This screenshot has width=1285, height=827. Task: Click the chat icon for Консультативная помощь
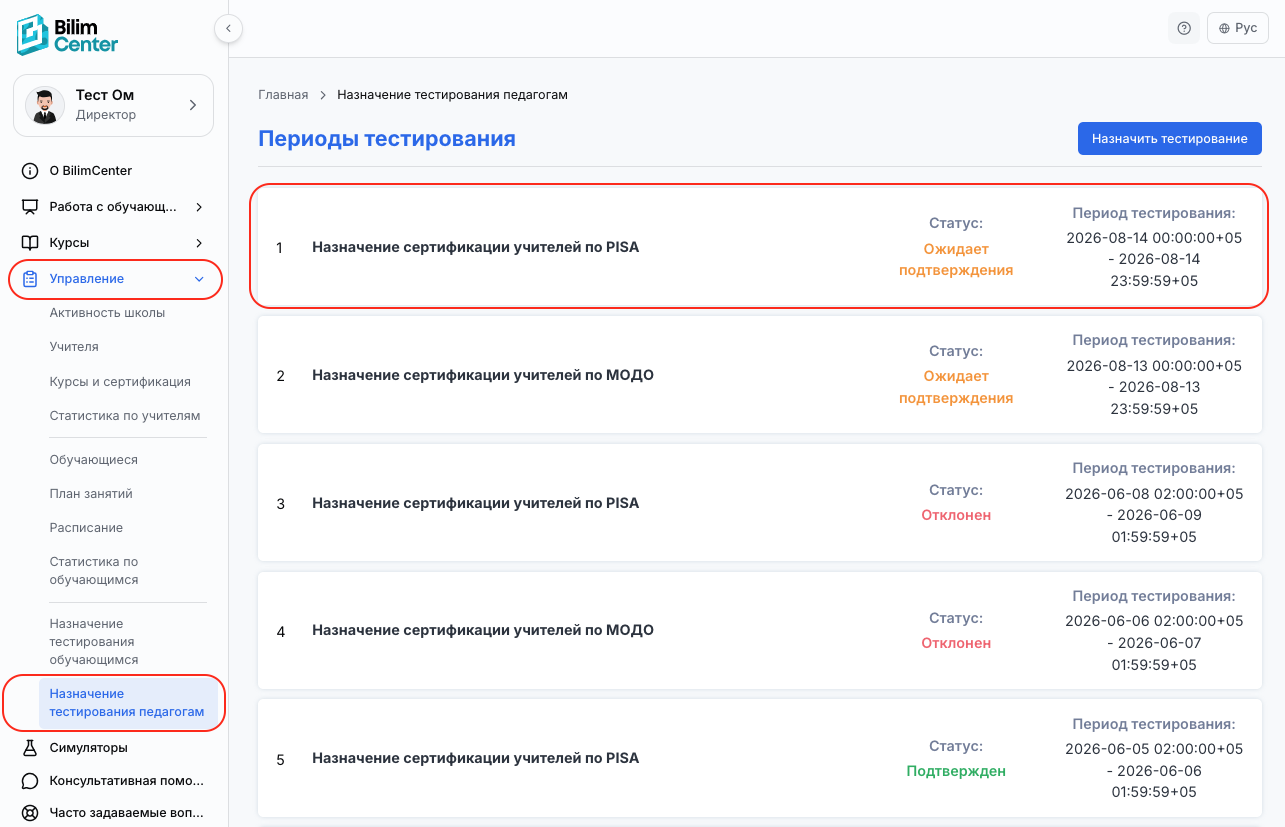pyautogui.click(x=30, y=781)
